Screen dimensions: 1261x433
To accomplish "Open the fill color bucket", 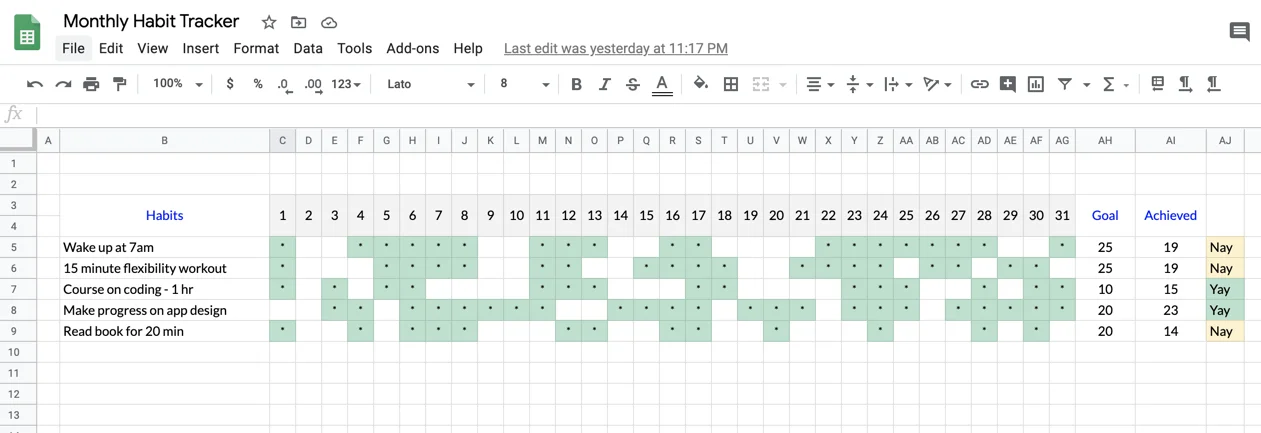I will click(x=701, y=84).
